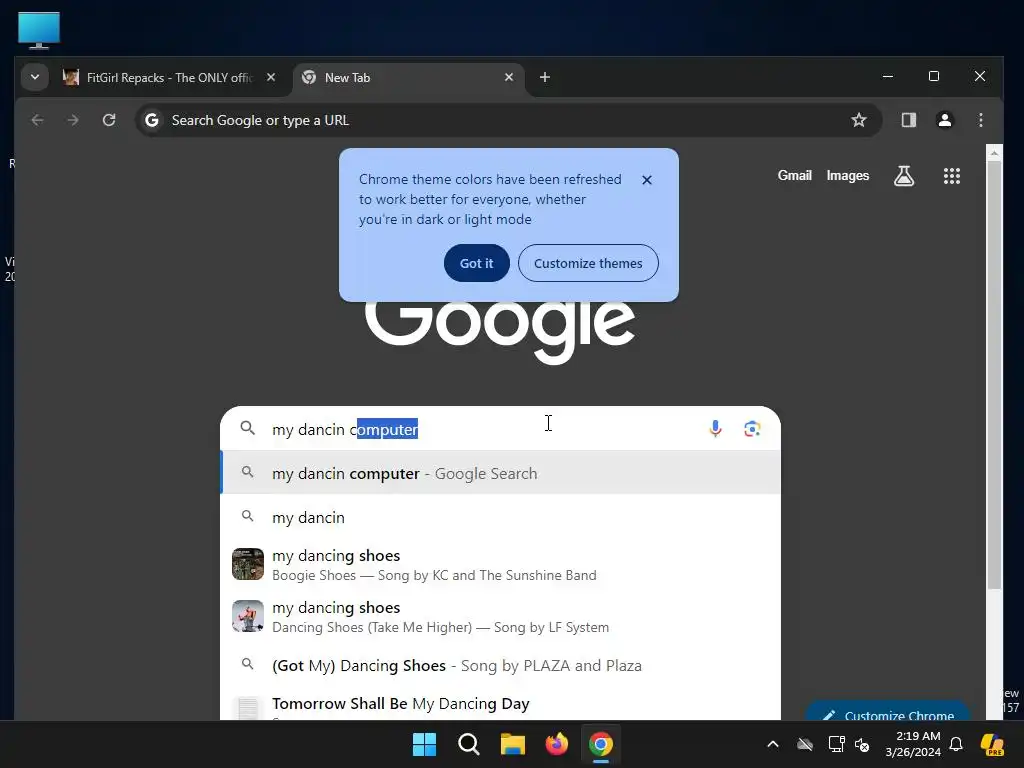This screenshot has width=1024, height=768.
Task: Switch to FitGirl Repacks tab
Action: (x=170, y=77)
